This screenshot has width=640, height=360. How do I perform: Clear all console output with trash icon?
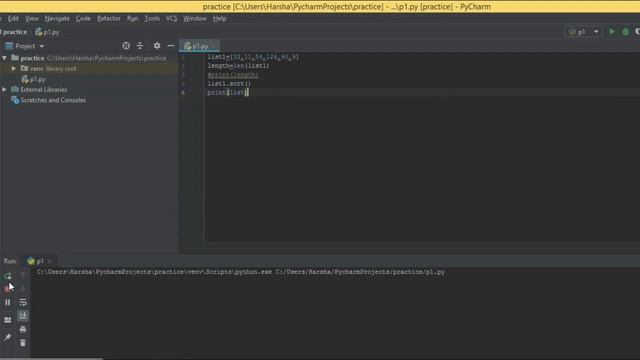[x=23, y=343]
